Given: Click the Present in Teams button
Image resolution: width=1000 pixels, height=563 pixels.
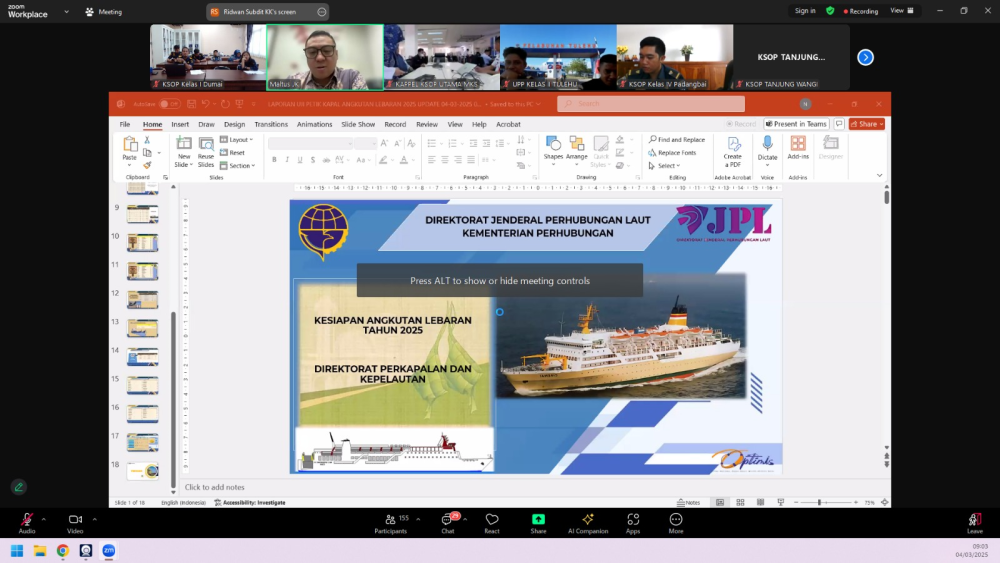Looking at the screenshot, I should point(797,124).
